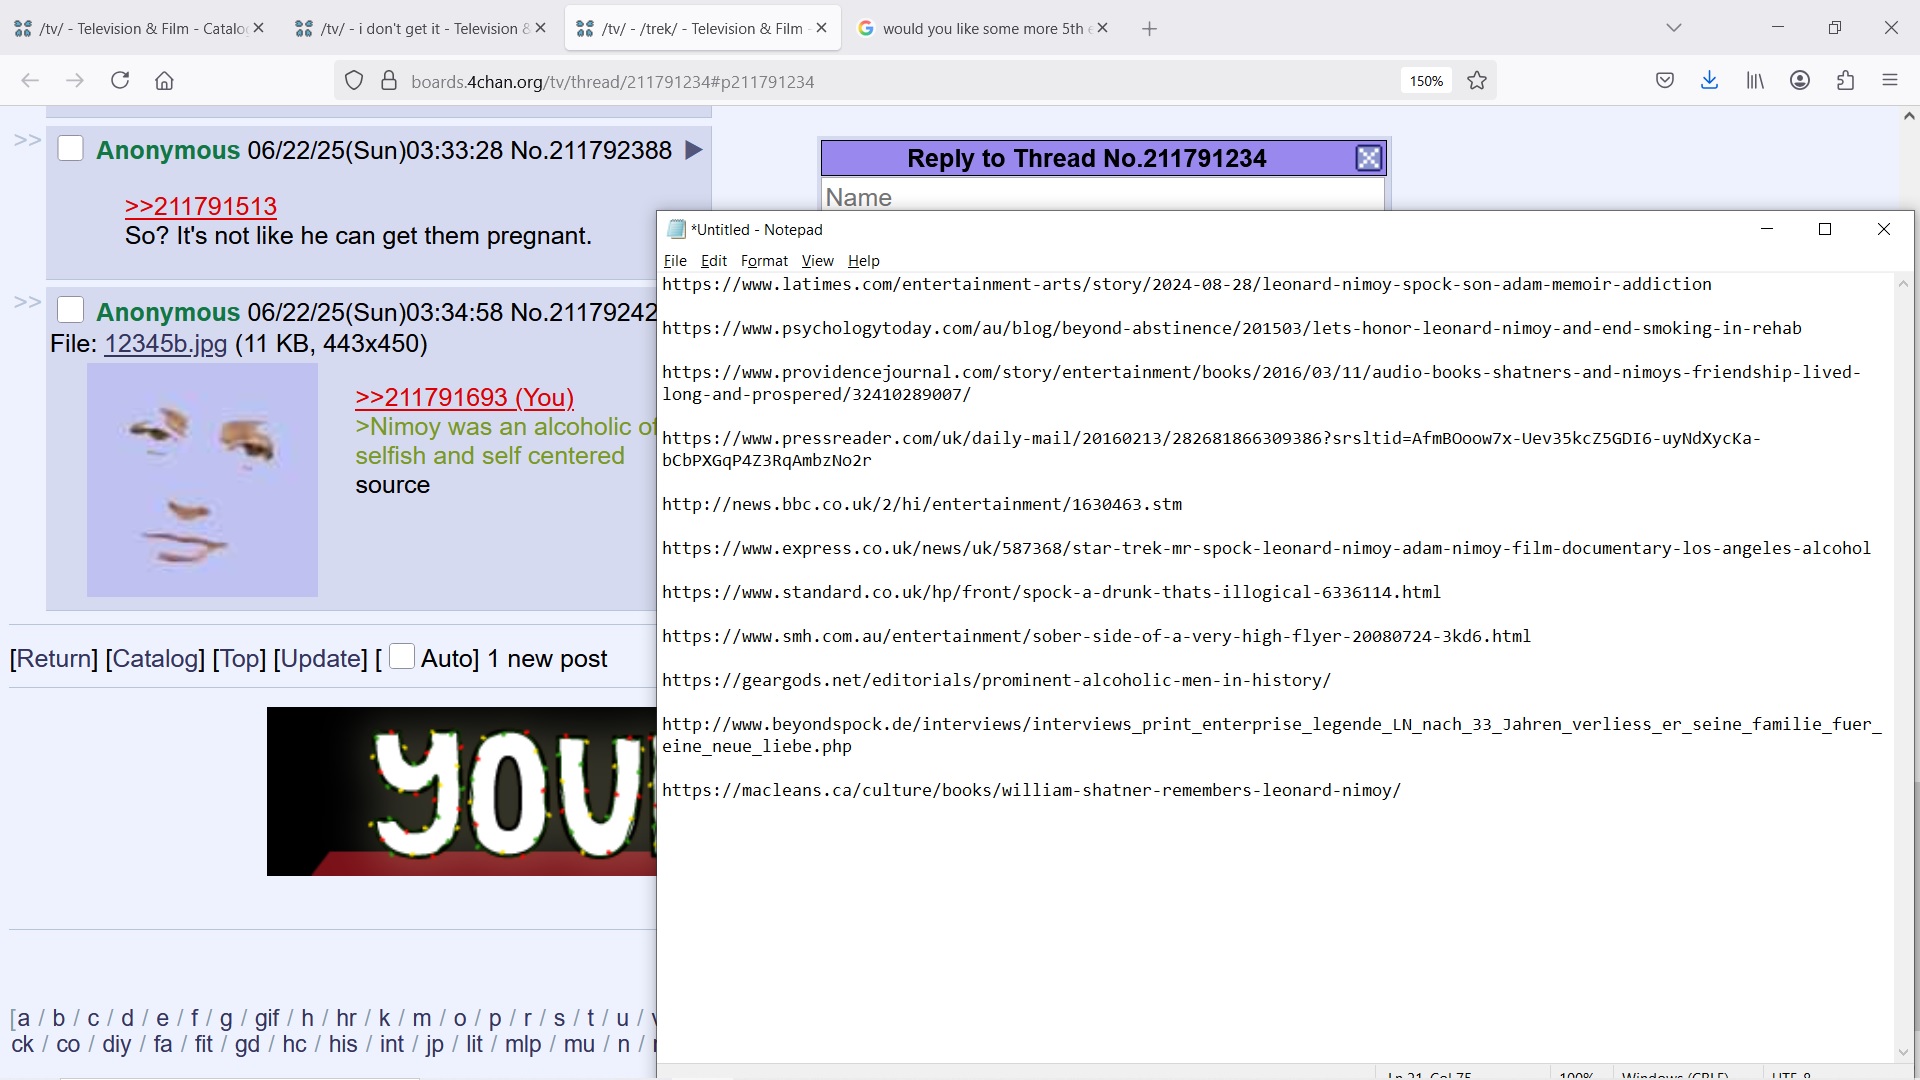The image size is (1920, 1080).
Task: Click the browser page scrollbar up arrow
Action: (x=1909, y=116)
